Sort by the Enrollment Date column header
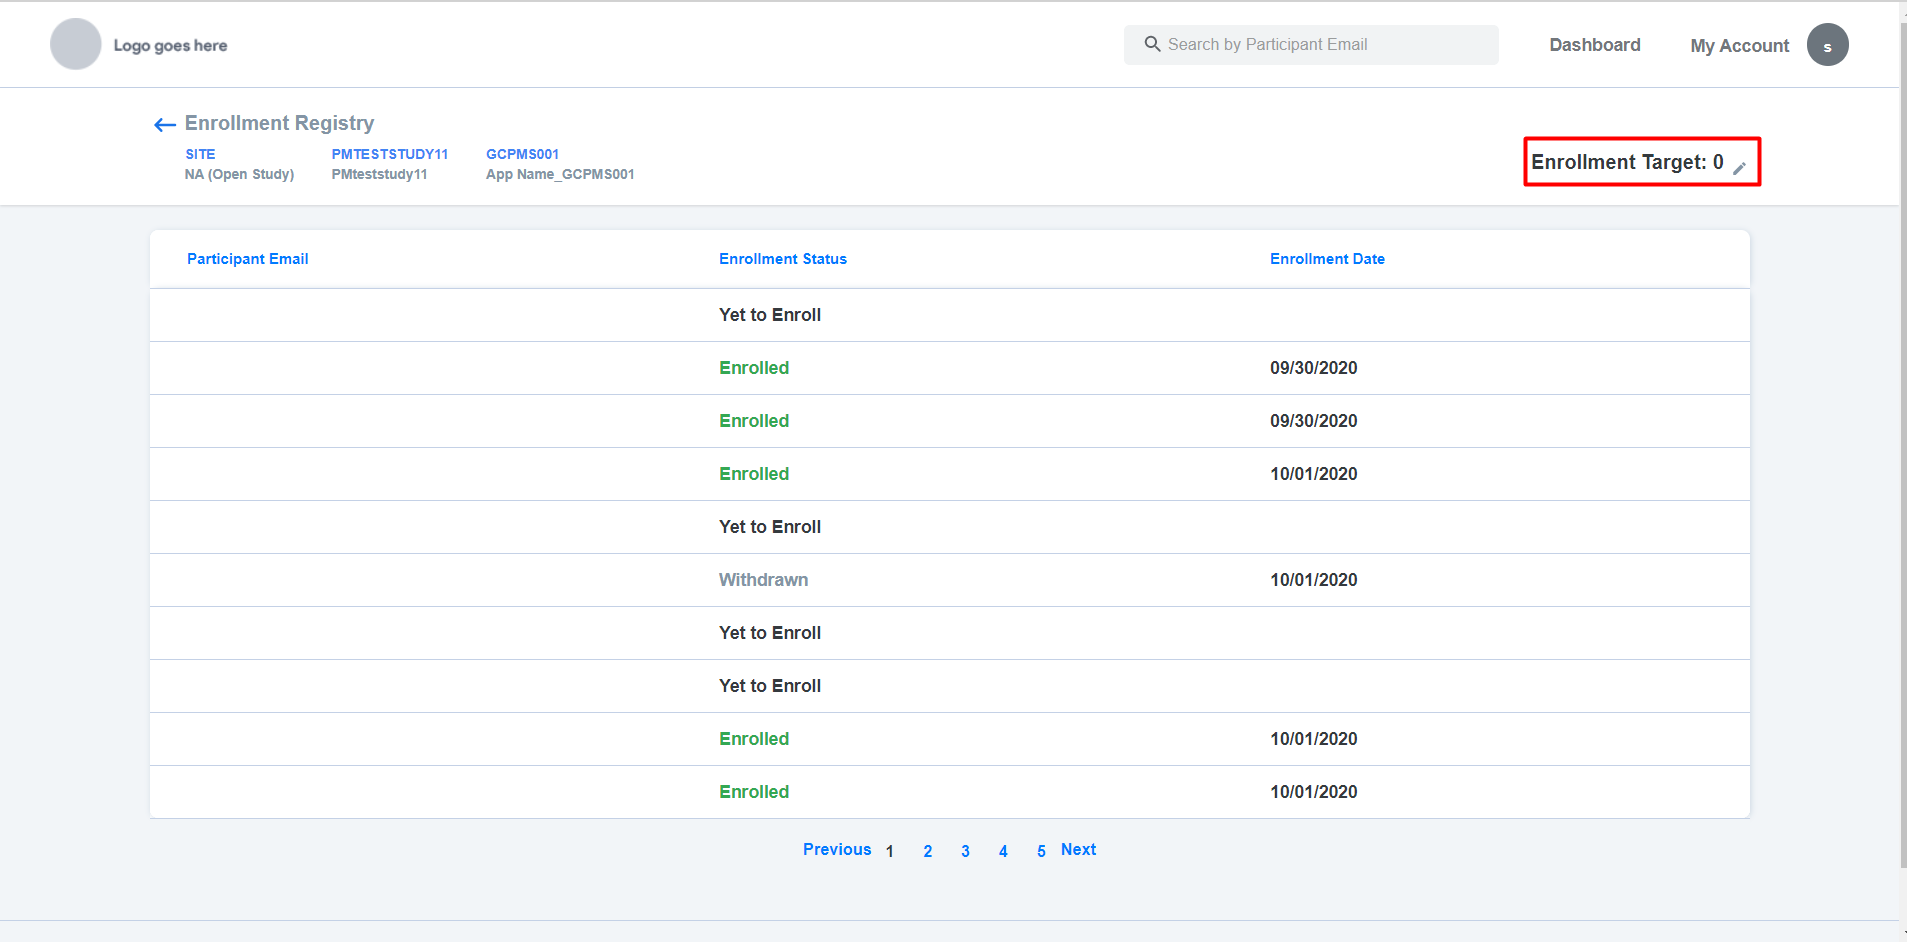 [1326, 258]
